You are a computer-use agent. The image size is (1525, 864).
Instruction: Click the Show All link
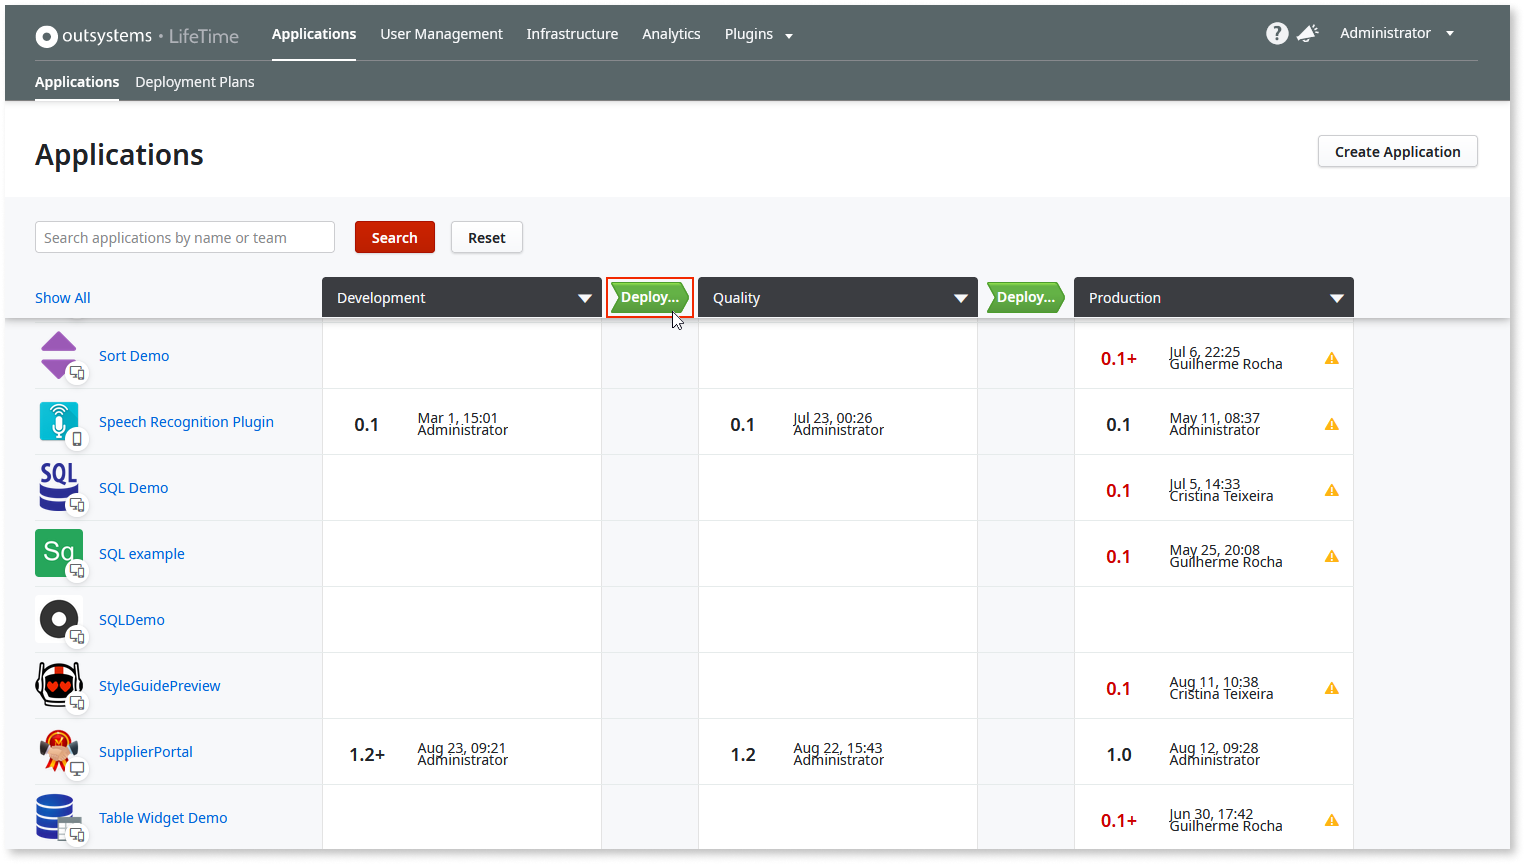click(x=62, y=297)
